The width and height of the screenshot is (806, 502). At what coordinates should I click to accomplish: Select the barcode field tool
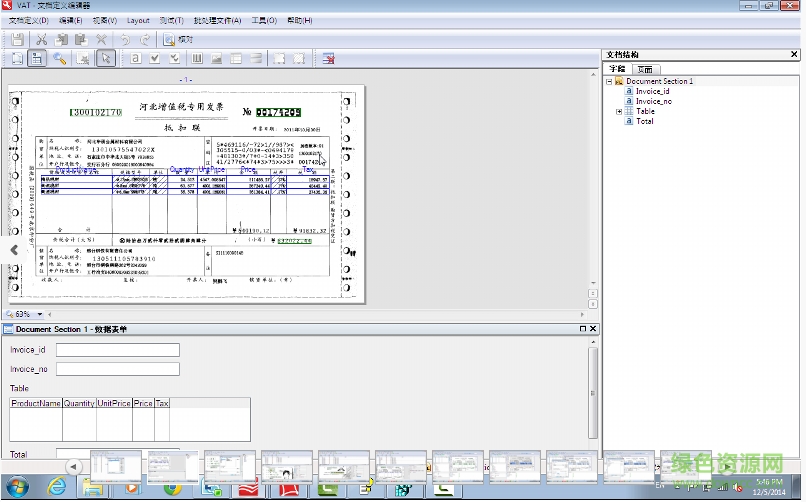pyautogui.click(x=197, y=59)
